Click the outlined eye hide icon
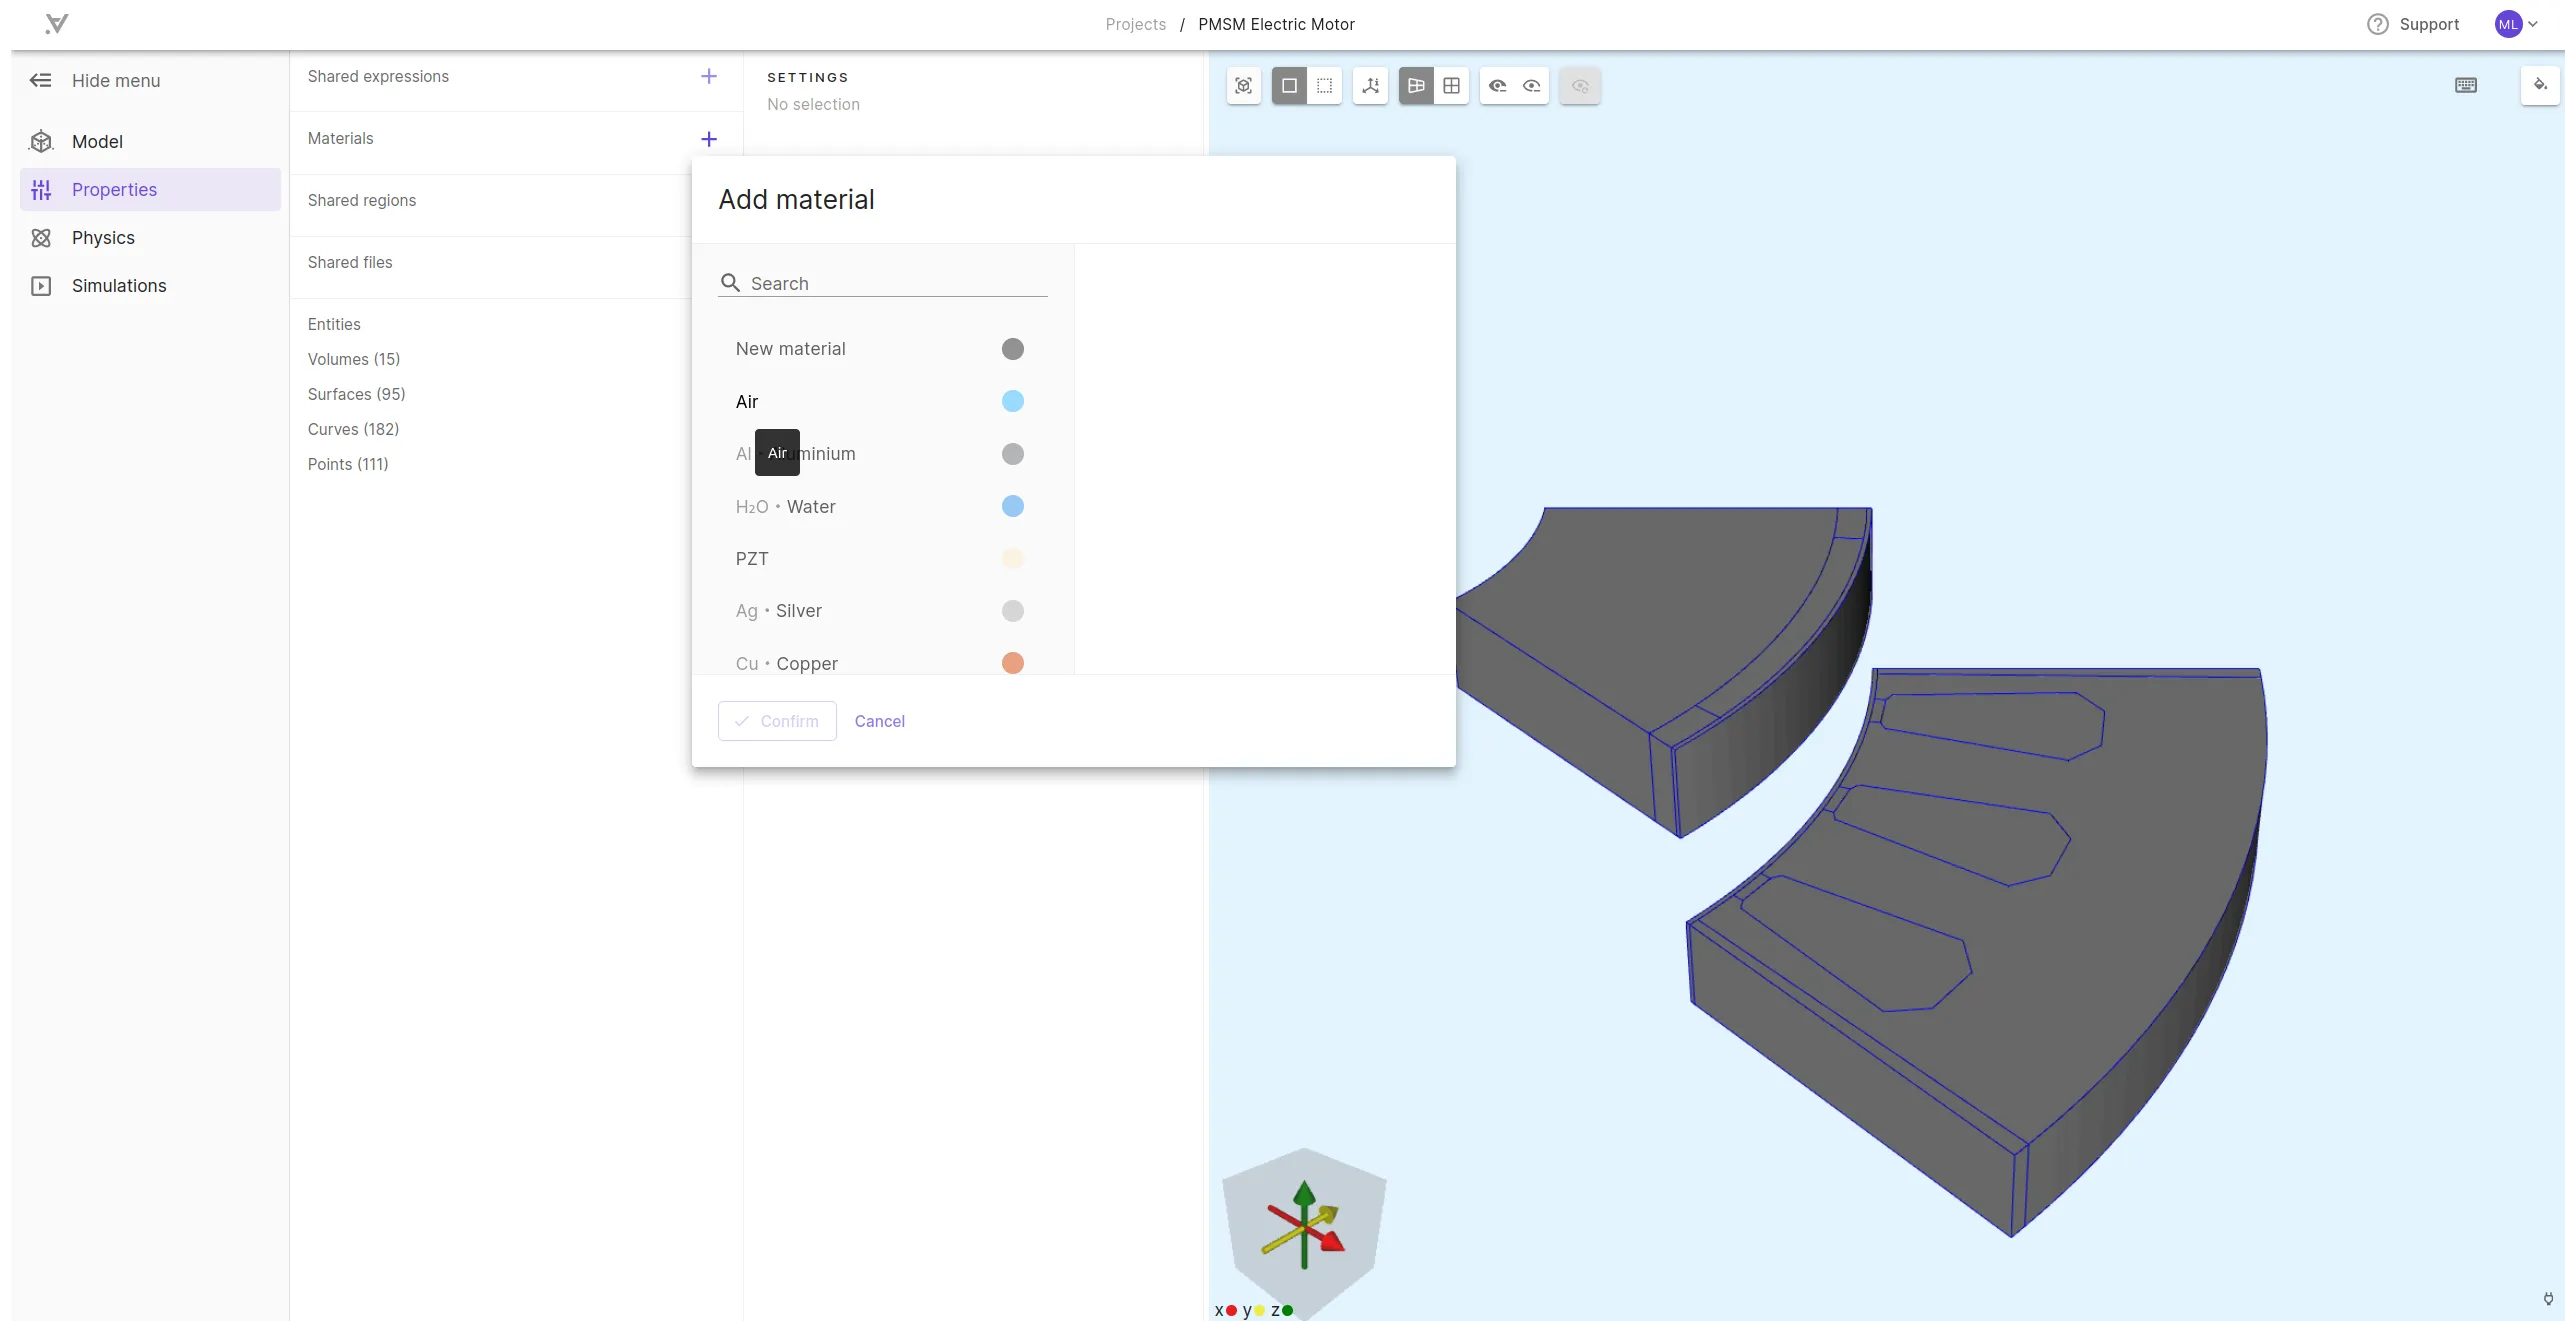Image resolution: width=2565 pixels, height=1321 pixels. 1531,86
